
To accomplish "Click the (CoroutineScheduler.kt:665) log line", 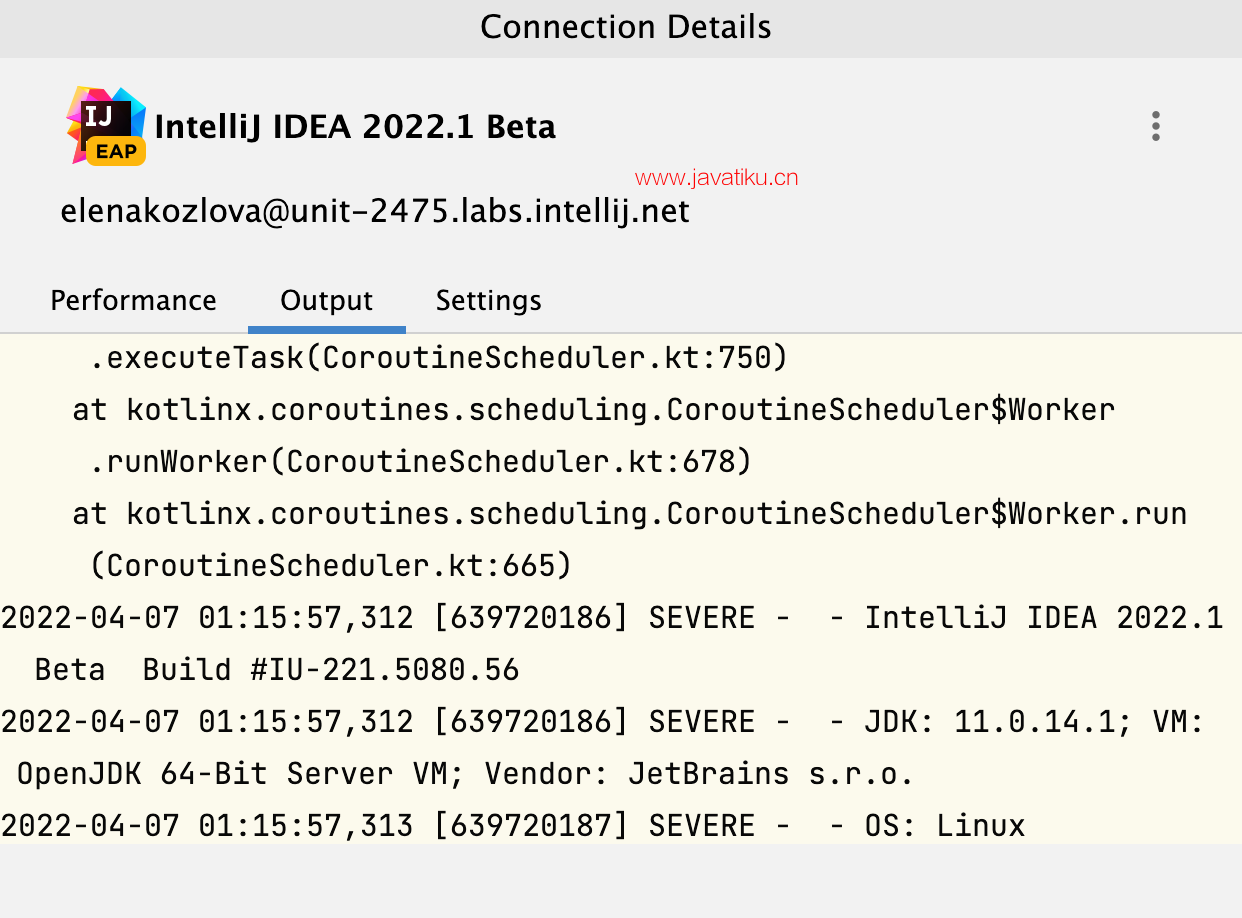I will pos(331,566).
